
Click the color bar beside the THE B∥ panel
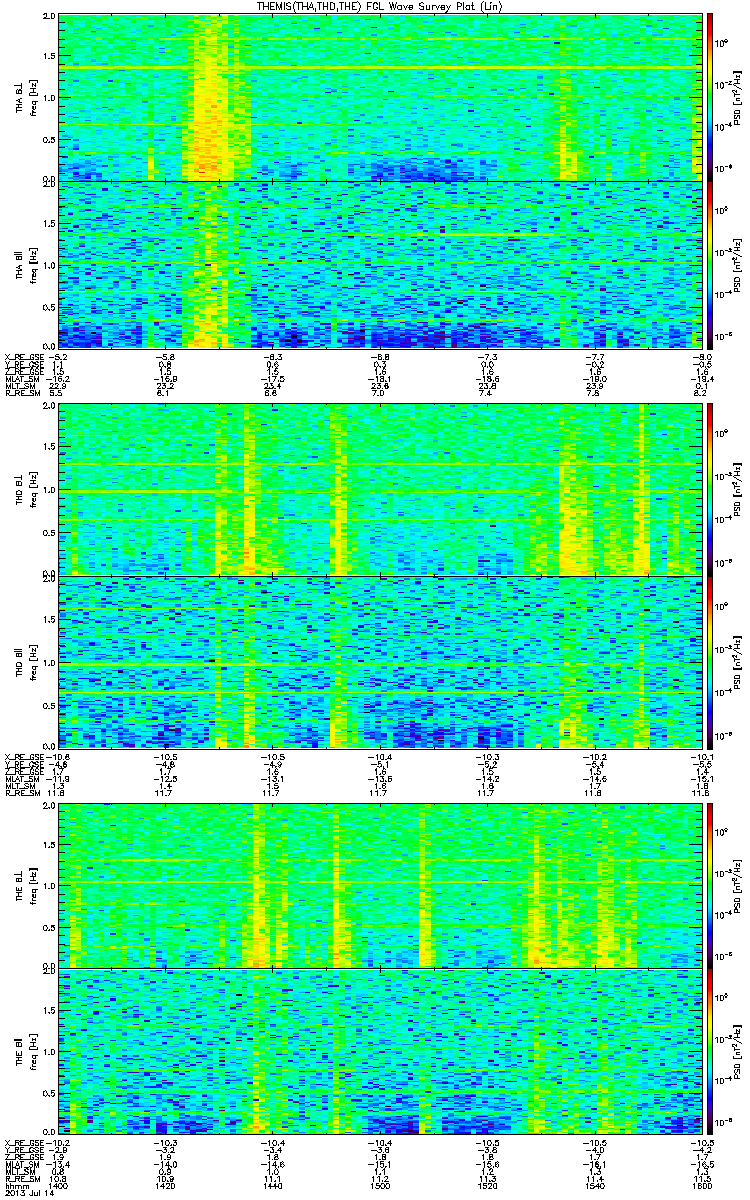coord(709,1052)
